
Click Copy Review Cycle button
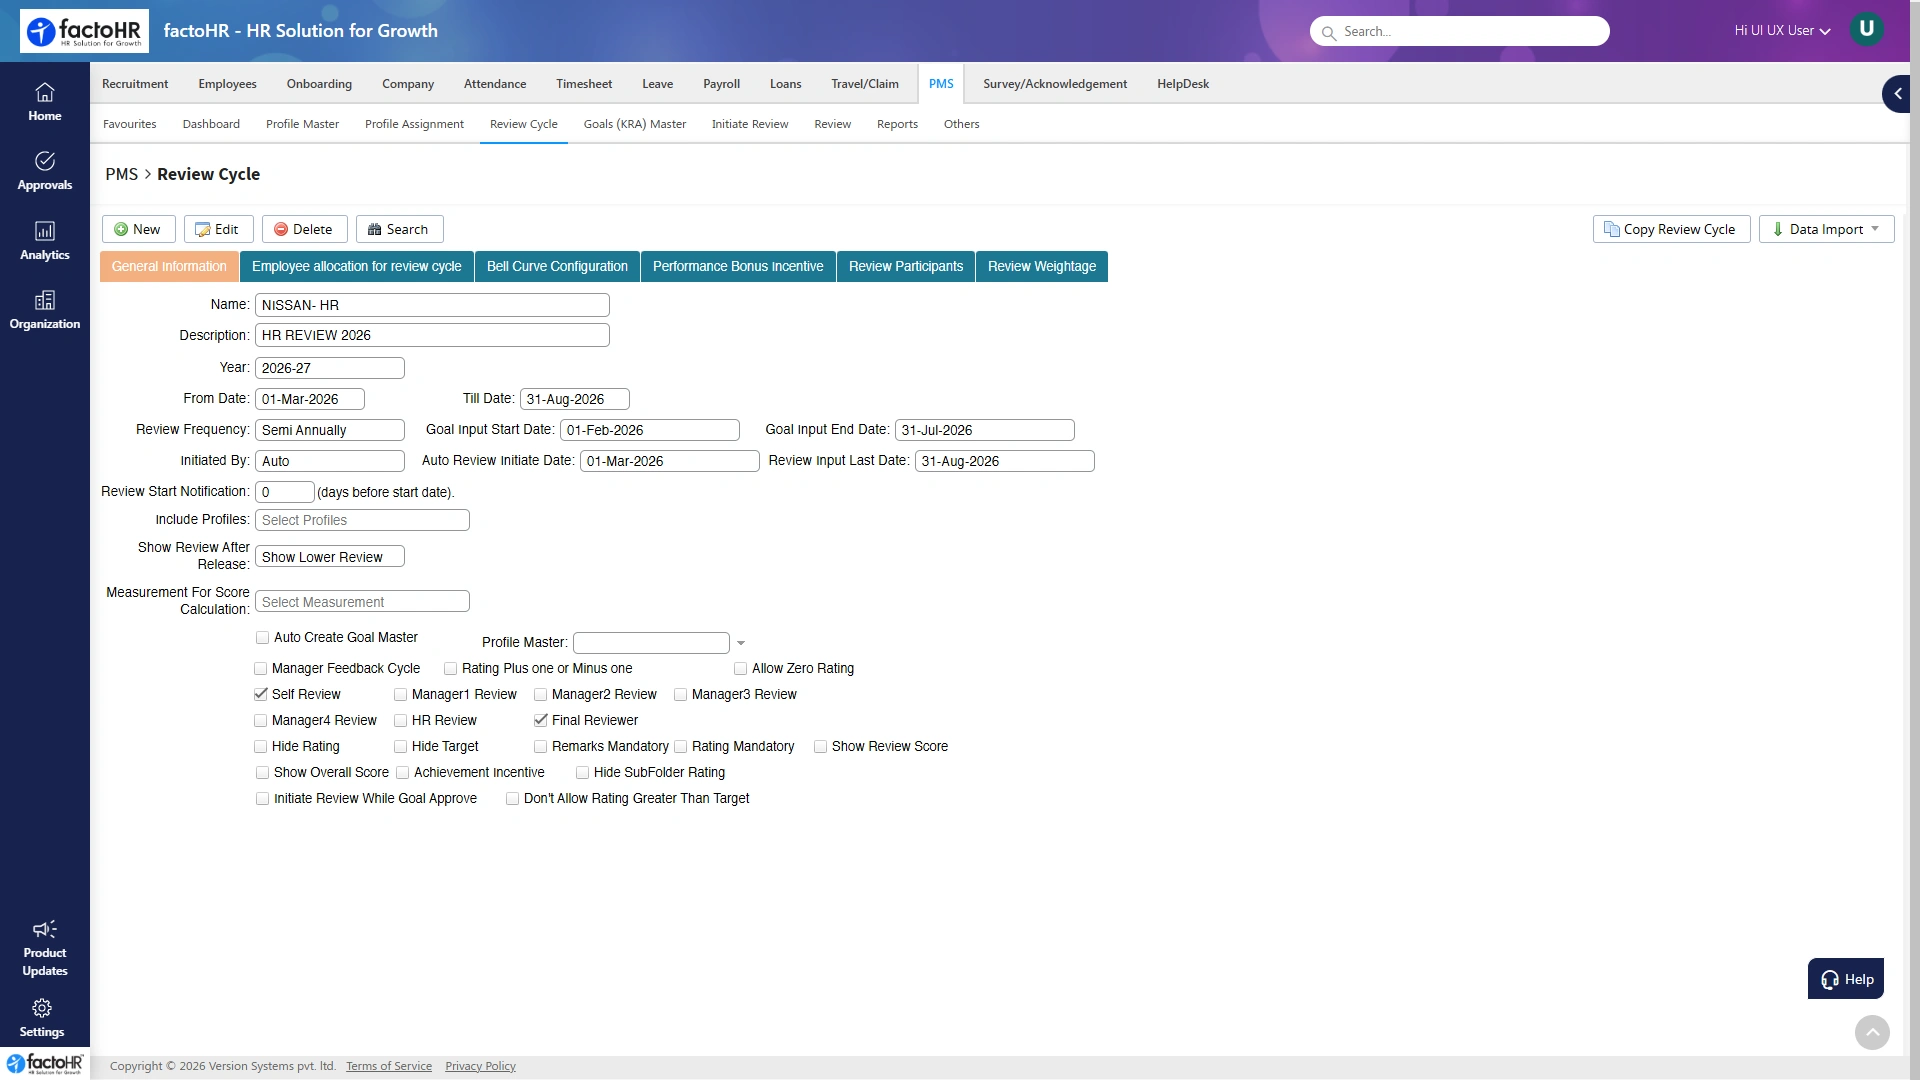1671,229
